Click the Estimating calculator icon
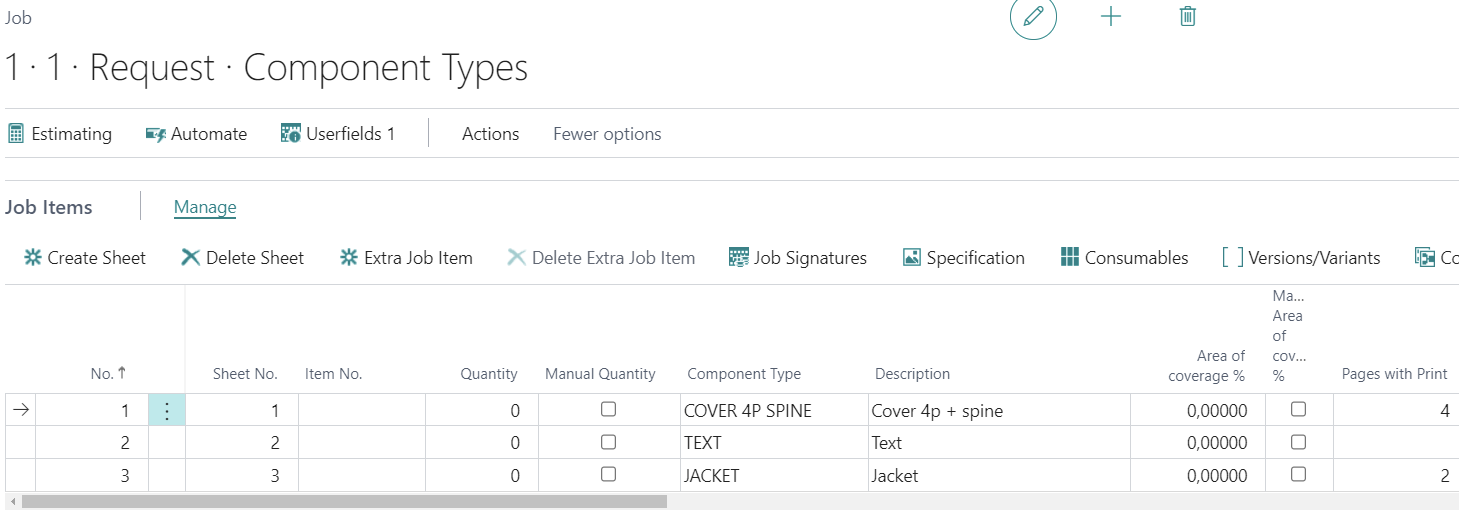The image size is (1459, 532). click(16, 134)
